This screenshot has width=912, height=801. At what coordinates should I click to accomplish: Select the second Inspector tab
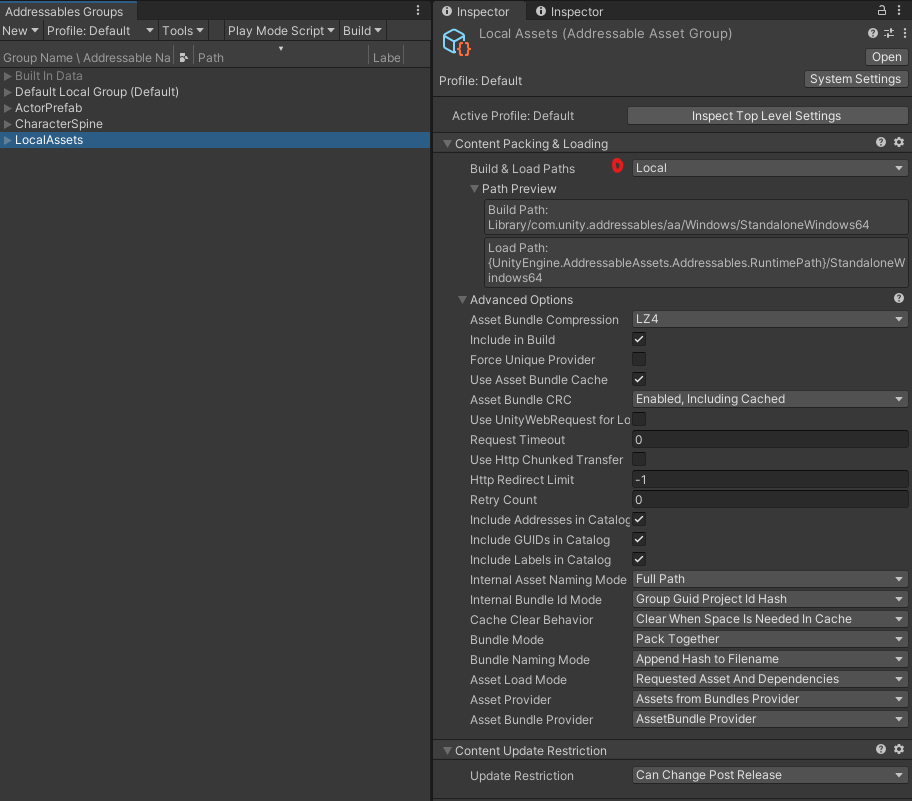tap(569, 11)
